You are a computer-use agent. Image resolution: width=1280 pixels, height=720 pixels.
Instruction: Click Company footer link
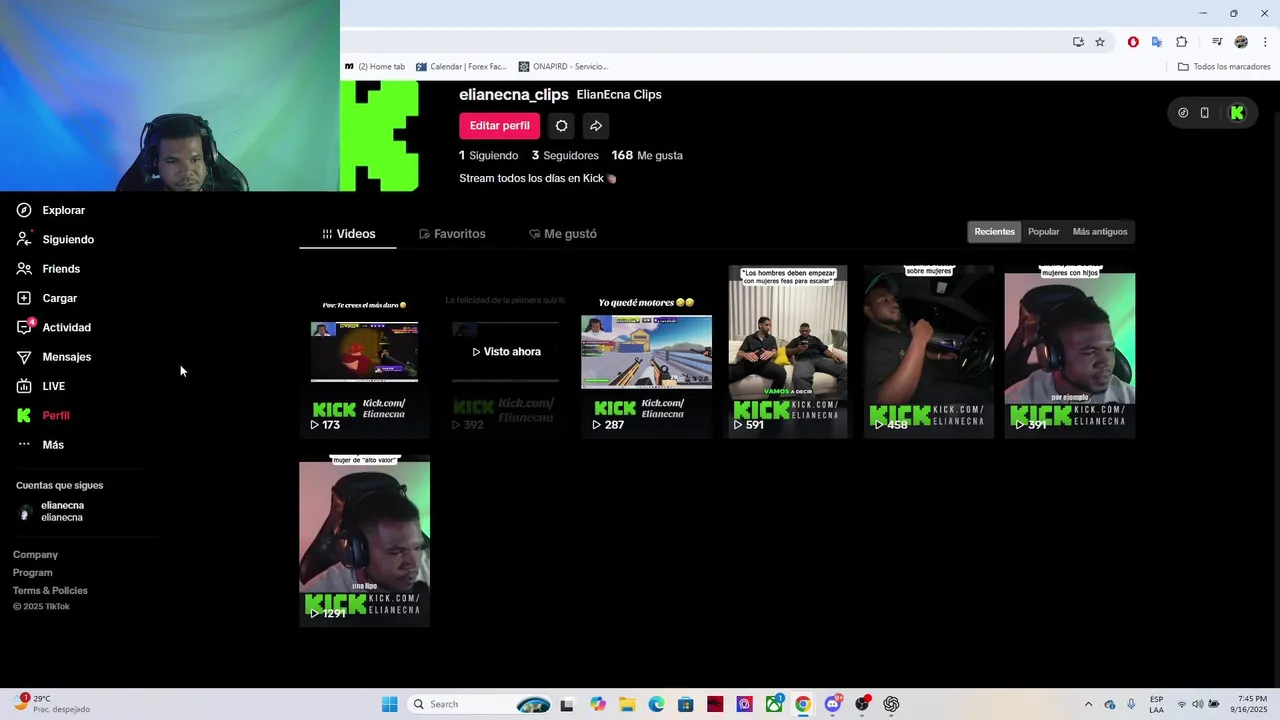(x=35, y=555)
